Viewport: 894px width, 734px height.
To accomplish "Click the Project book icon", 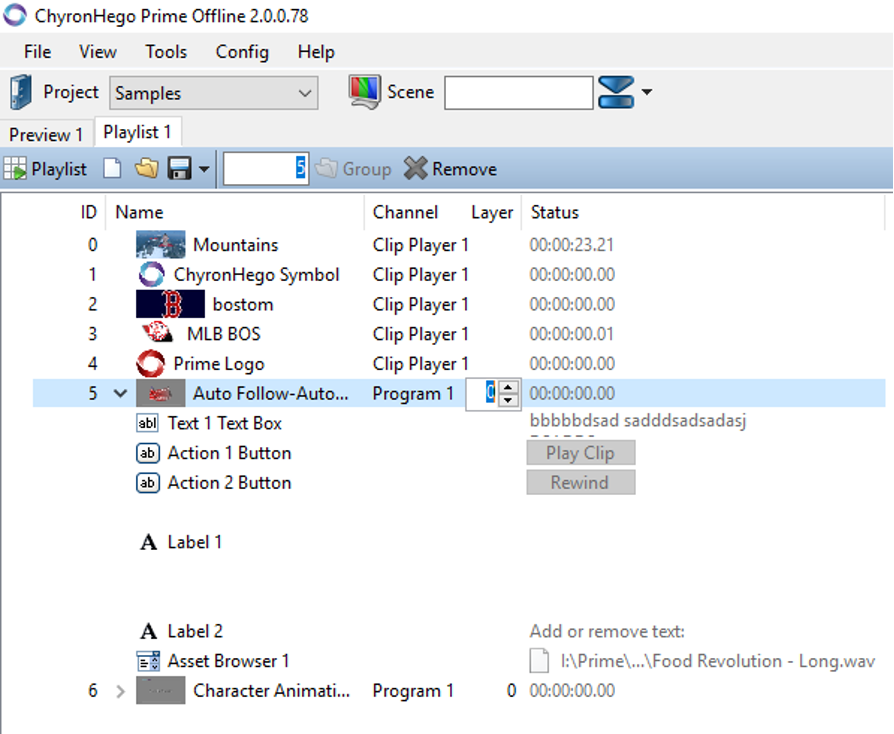I will click(x=21, y=92).
